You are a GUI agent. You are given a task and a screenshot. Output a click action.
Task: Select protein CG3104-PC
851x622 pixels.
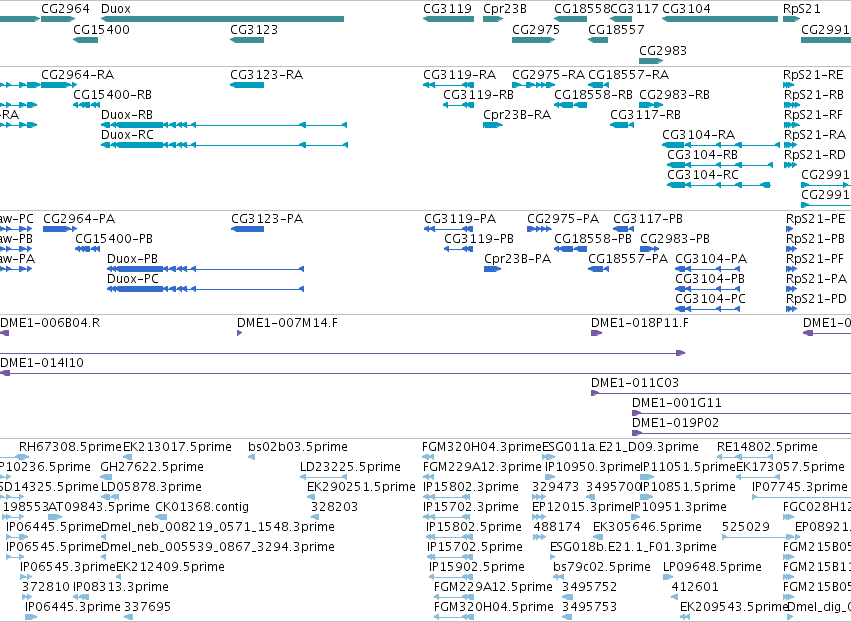(708, 309)
